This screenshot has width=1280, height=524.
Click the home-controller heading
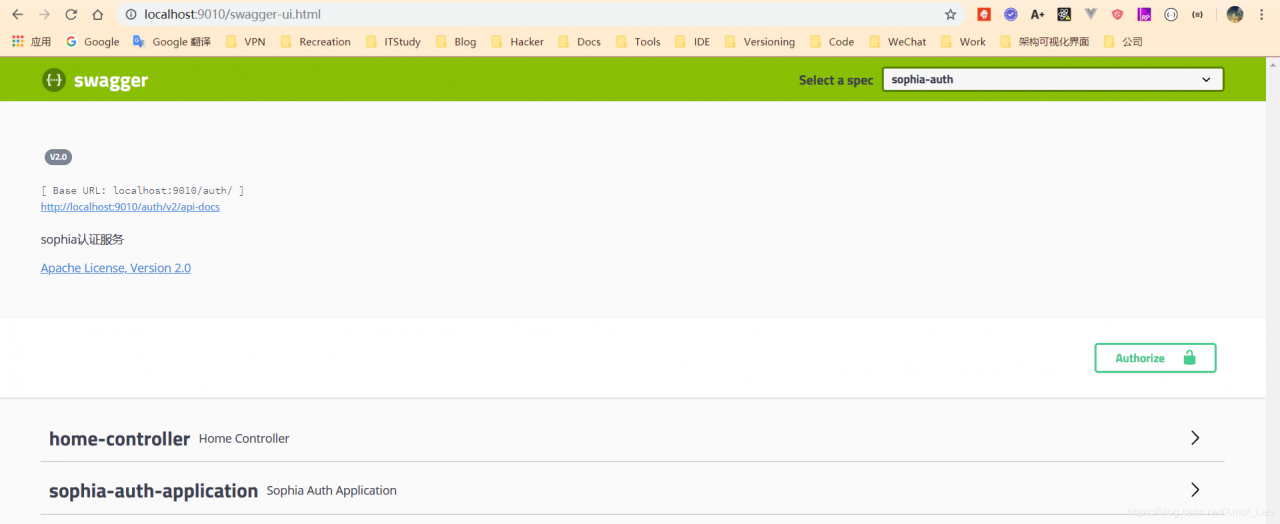tap(119, 439)
